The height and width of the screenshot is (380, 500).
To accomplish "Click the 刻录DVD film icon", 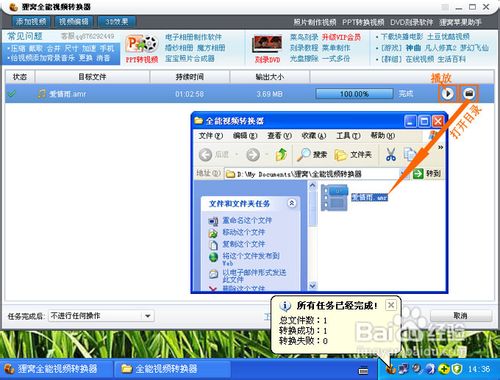I will coord(268,45).
